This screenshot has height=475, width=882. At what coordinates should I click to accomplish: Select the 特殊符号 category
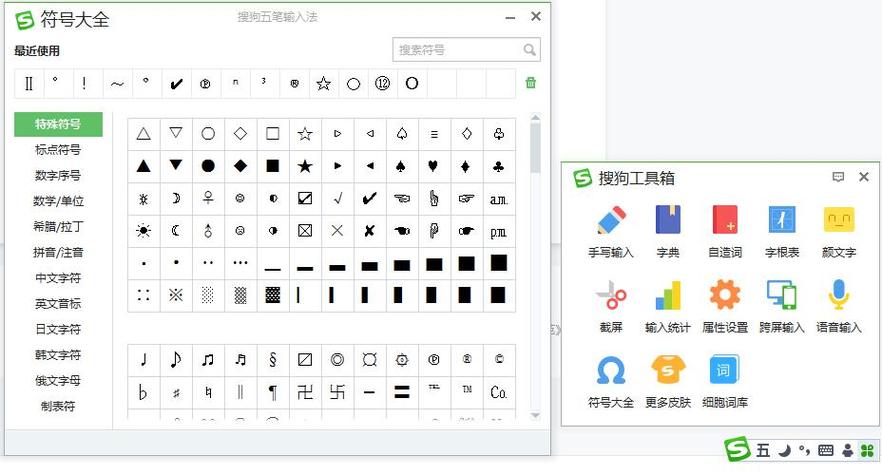click(x=58, y=124)
